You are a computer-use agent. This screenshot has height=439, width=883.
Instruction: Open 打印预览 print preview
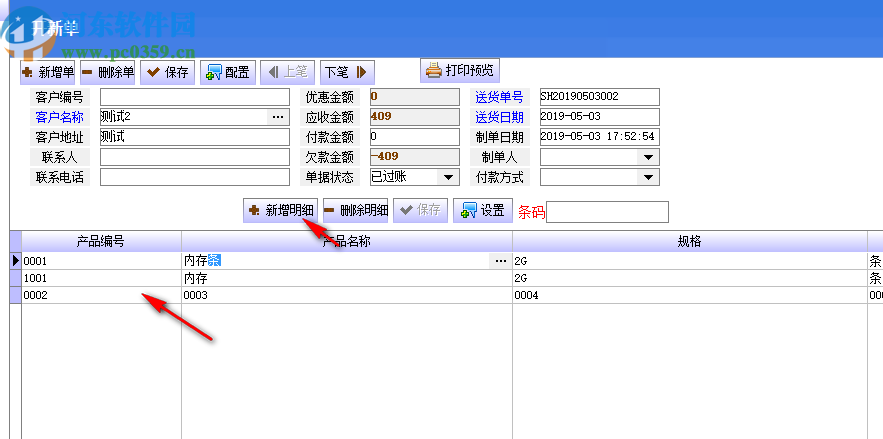point(460,70)
